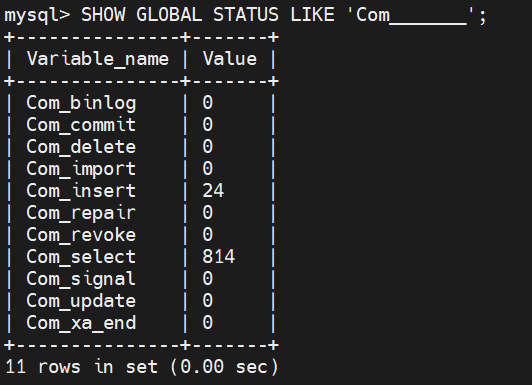The width and height of the screenshot is (532, 385).
Task: Click the Com_delete variable name
Action: pos(81,147)
